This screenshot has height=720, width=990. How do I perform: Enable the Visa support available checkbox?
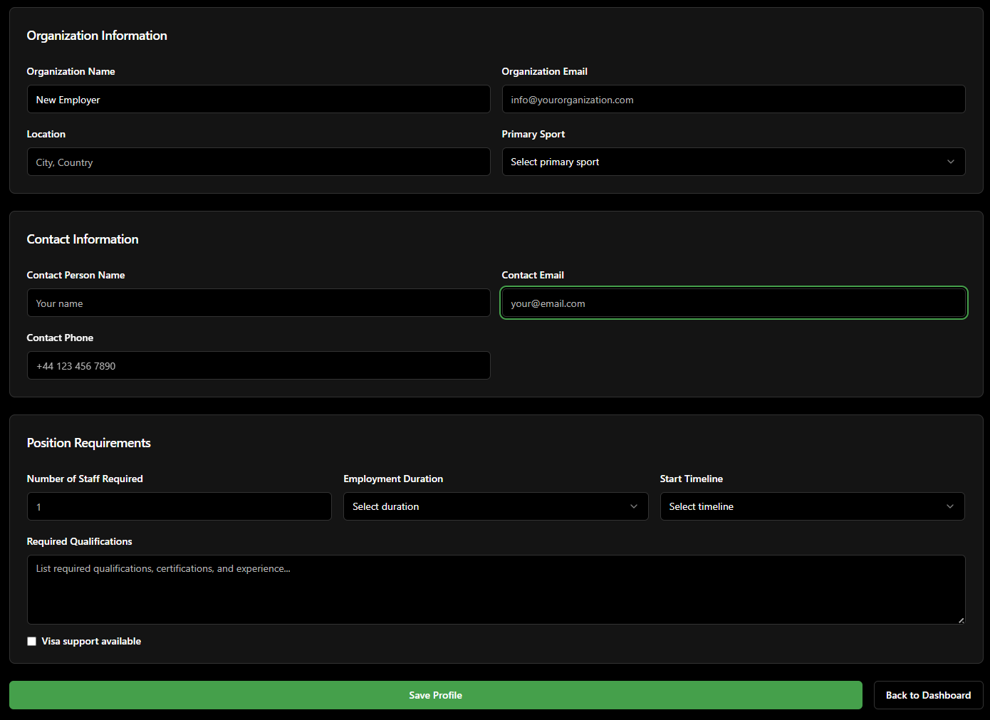tap(32, 641)
